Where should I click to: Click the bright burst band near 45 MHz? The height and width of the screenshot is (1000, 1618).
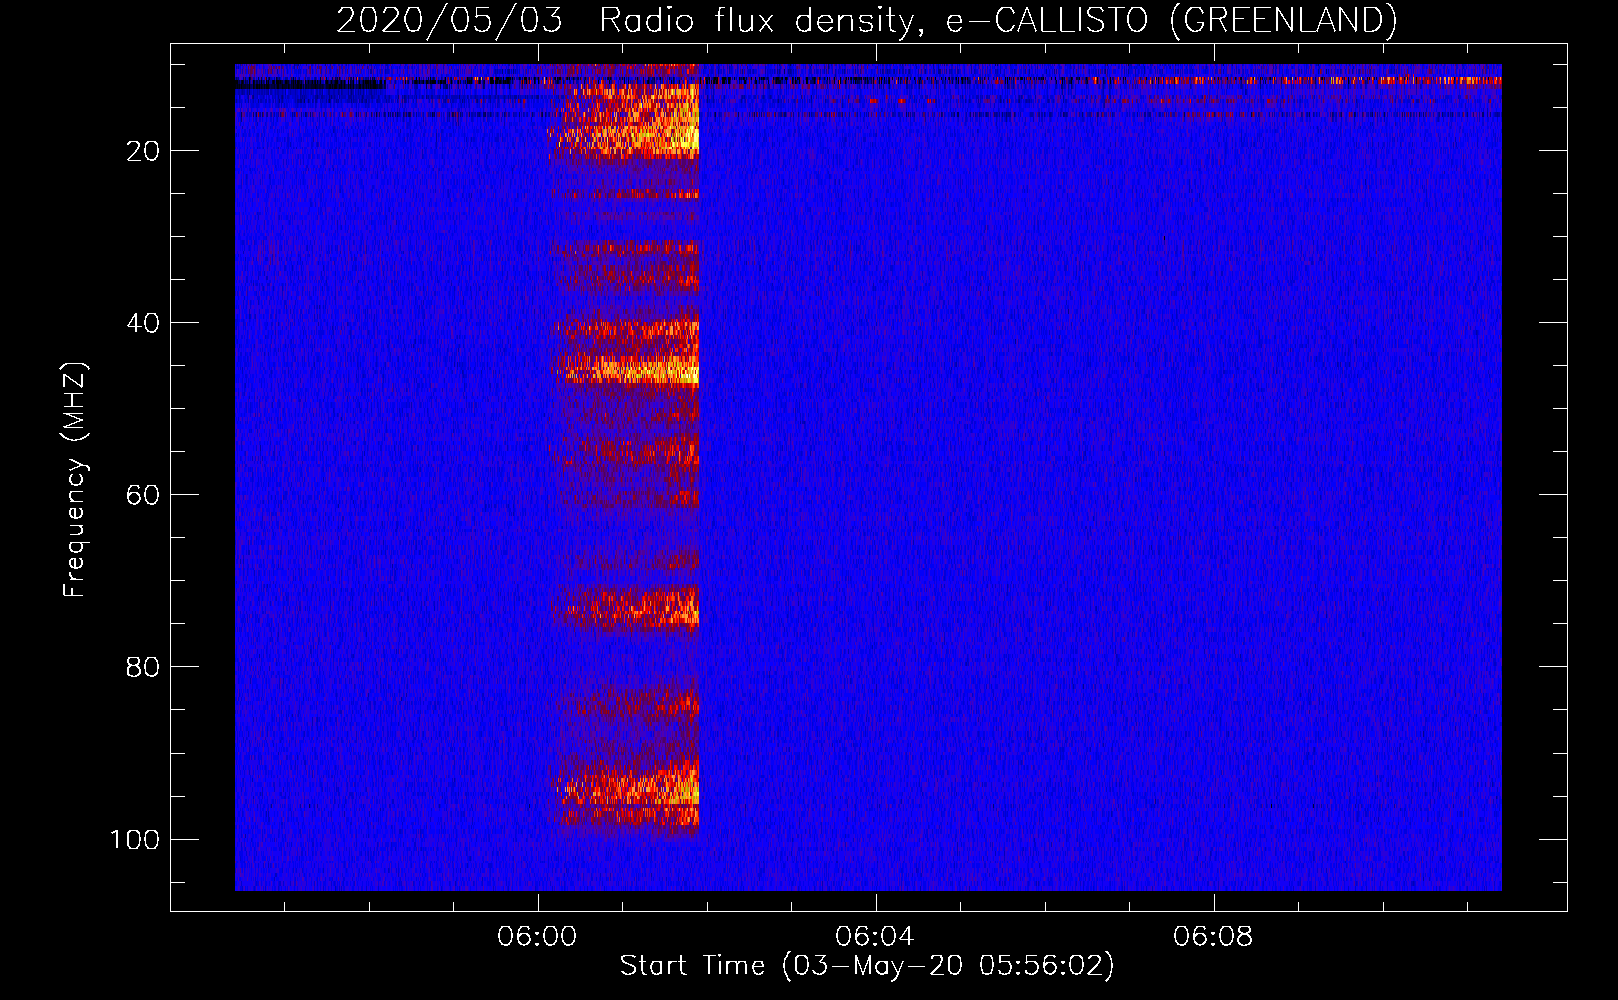coord(627,368)
